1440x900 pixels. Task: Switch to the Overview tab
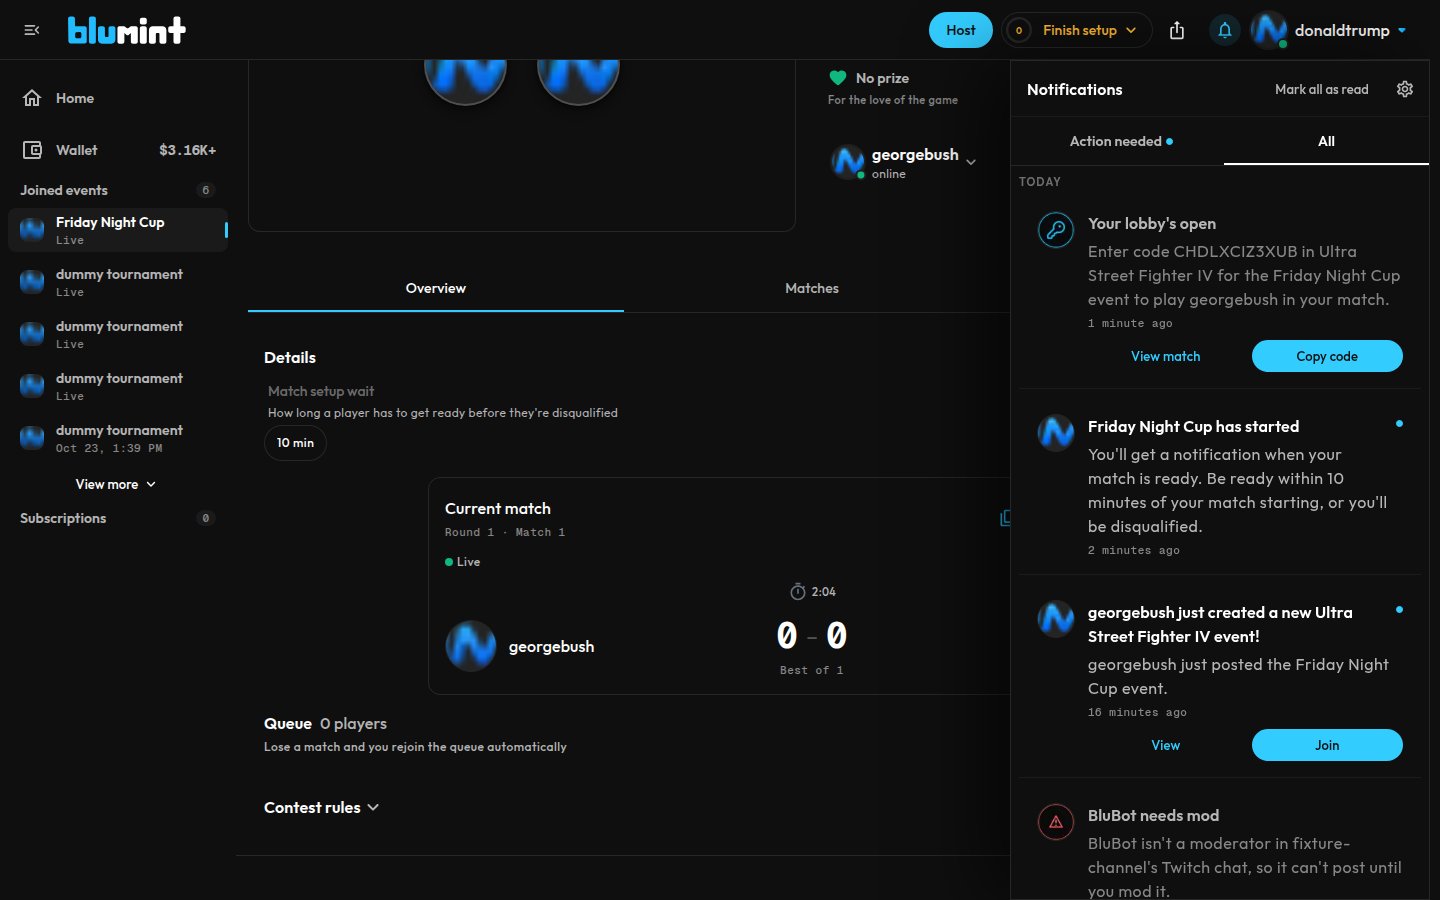436,288
